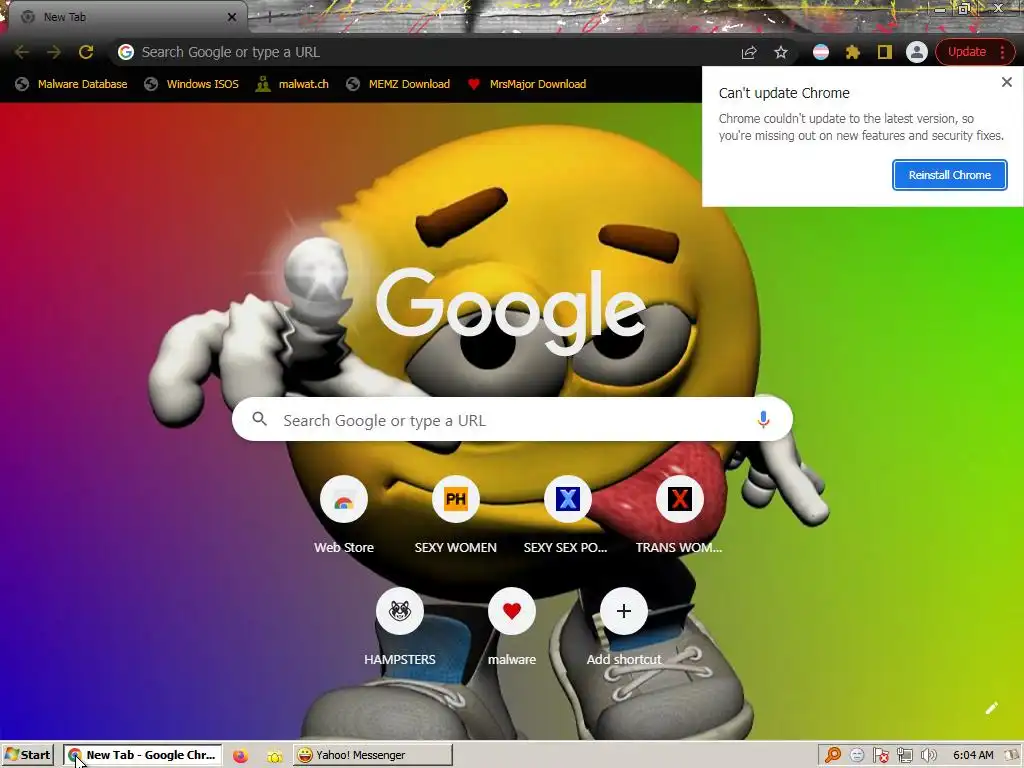Bookmark this tab with the star icon

pyautogui.click(x=780, y=52)
